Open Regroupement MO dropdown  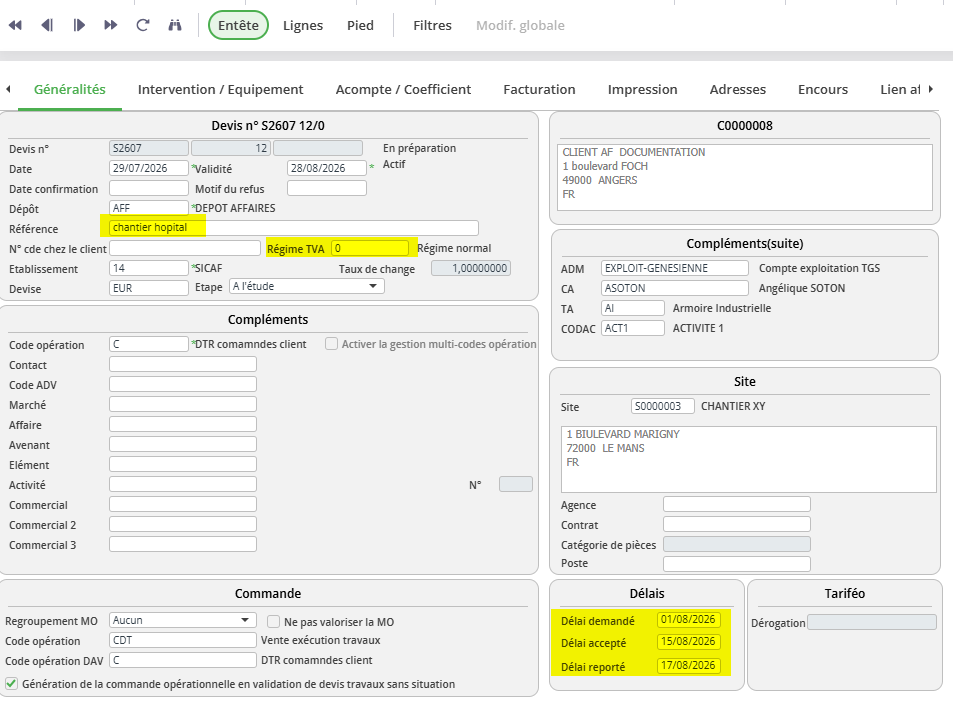coord(182,620)
